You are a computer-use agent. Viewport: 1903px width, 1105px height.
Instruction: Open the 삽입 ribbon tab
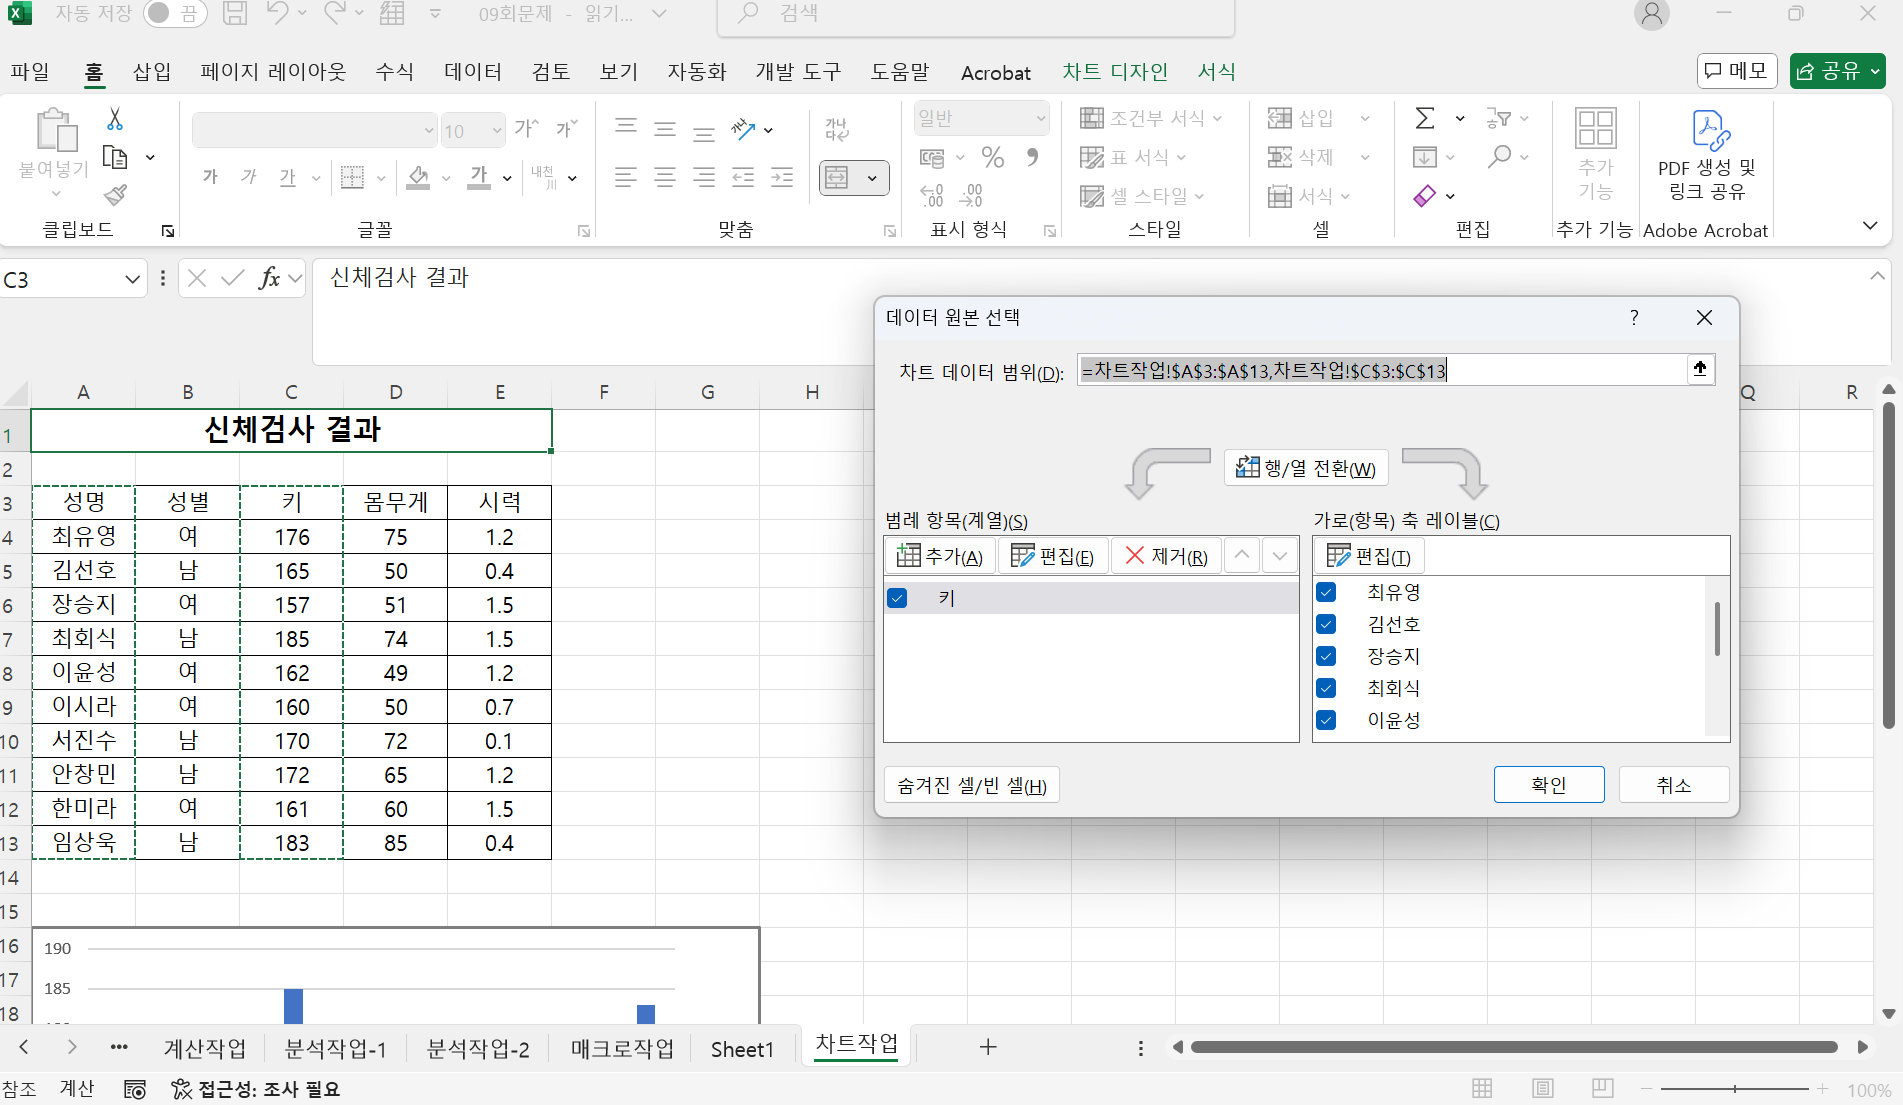(x=152, y=72)
